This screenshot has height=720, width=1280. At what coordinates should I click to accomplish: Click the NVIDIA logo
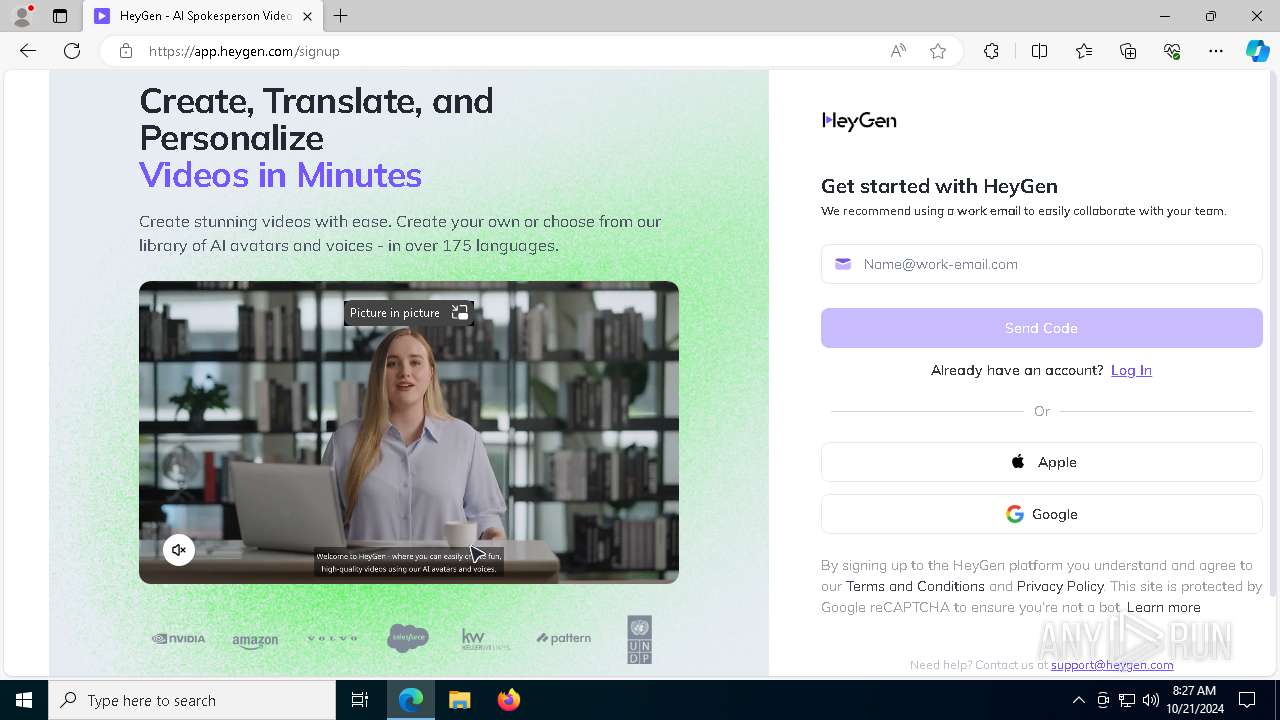point(178,638)
